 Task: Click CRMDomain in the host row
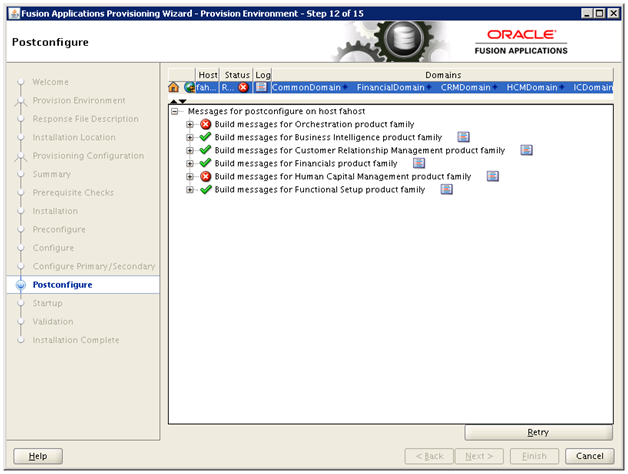[465, 87]
